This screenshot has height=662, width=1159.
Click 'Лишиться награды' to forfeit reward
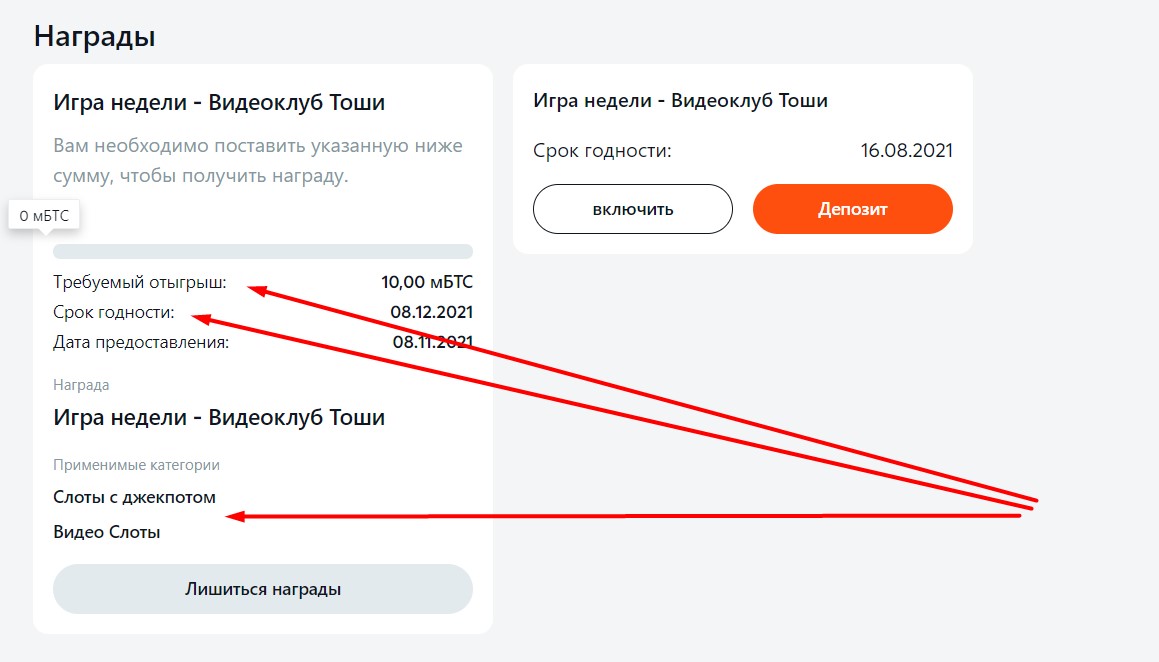pos(262,589)
